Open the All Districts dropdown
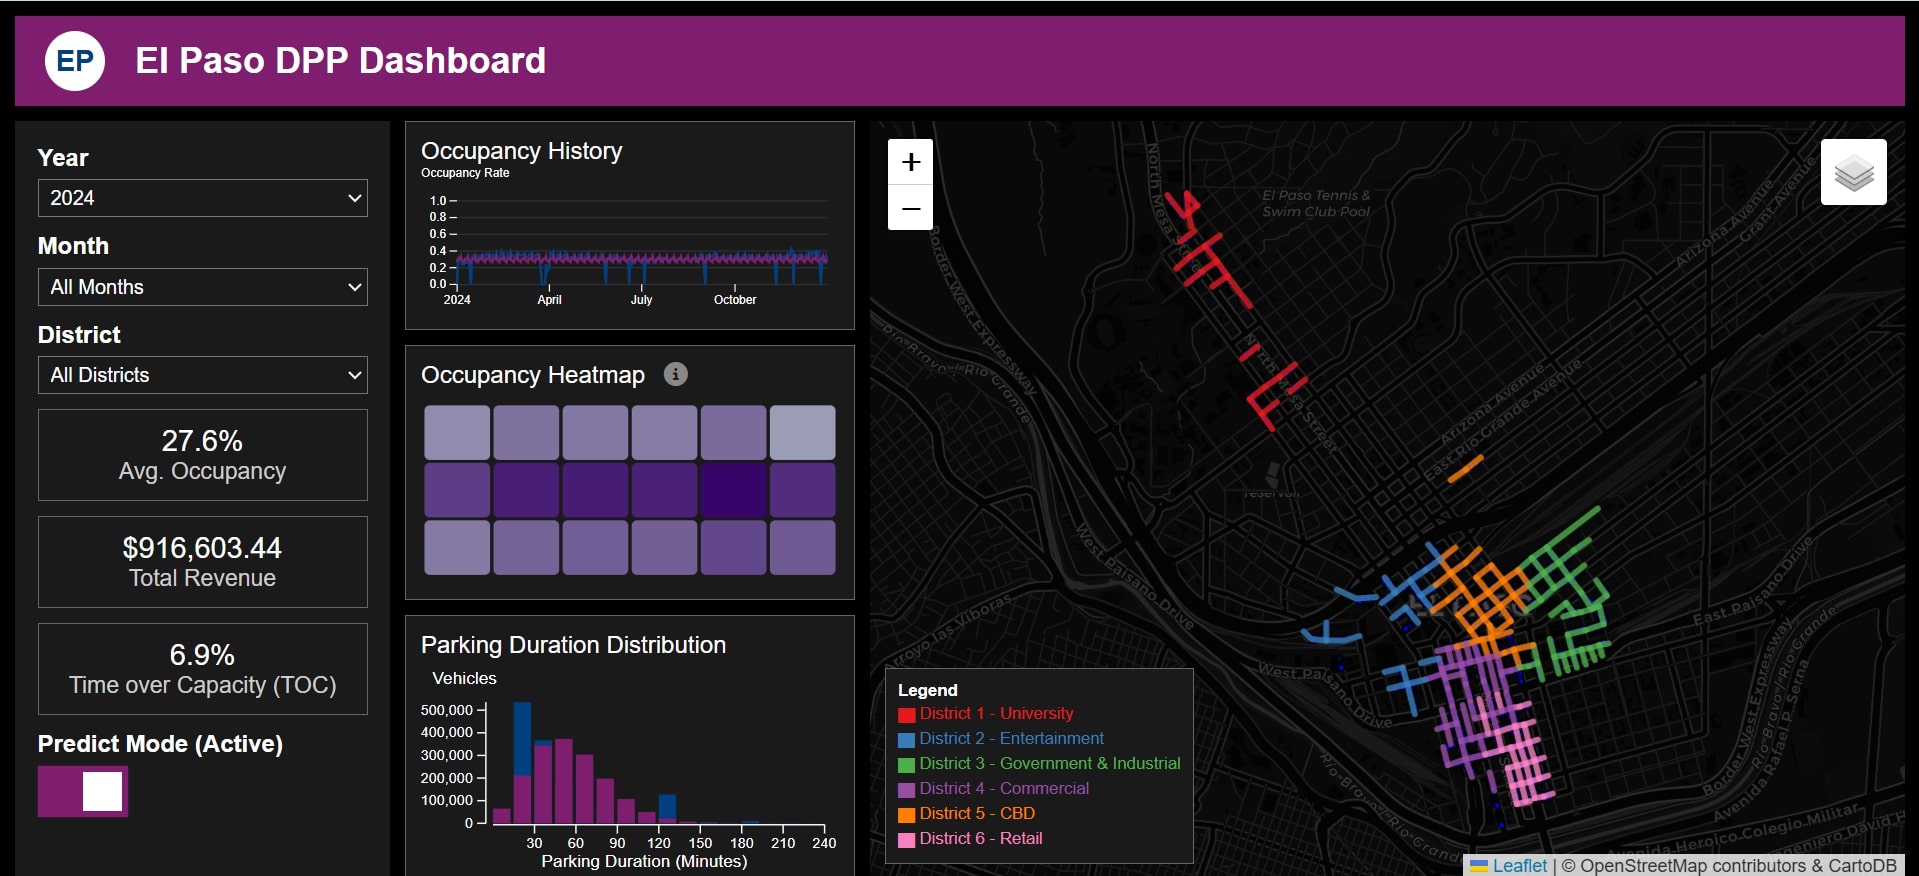Screen dimensions: 1919x876 (202, 375)
